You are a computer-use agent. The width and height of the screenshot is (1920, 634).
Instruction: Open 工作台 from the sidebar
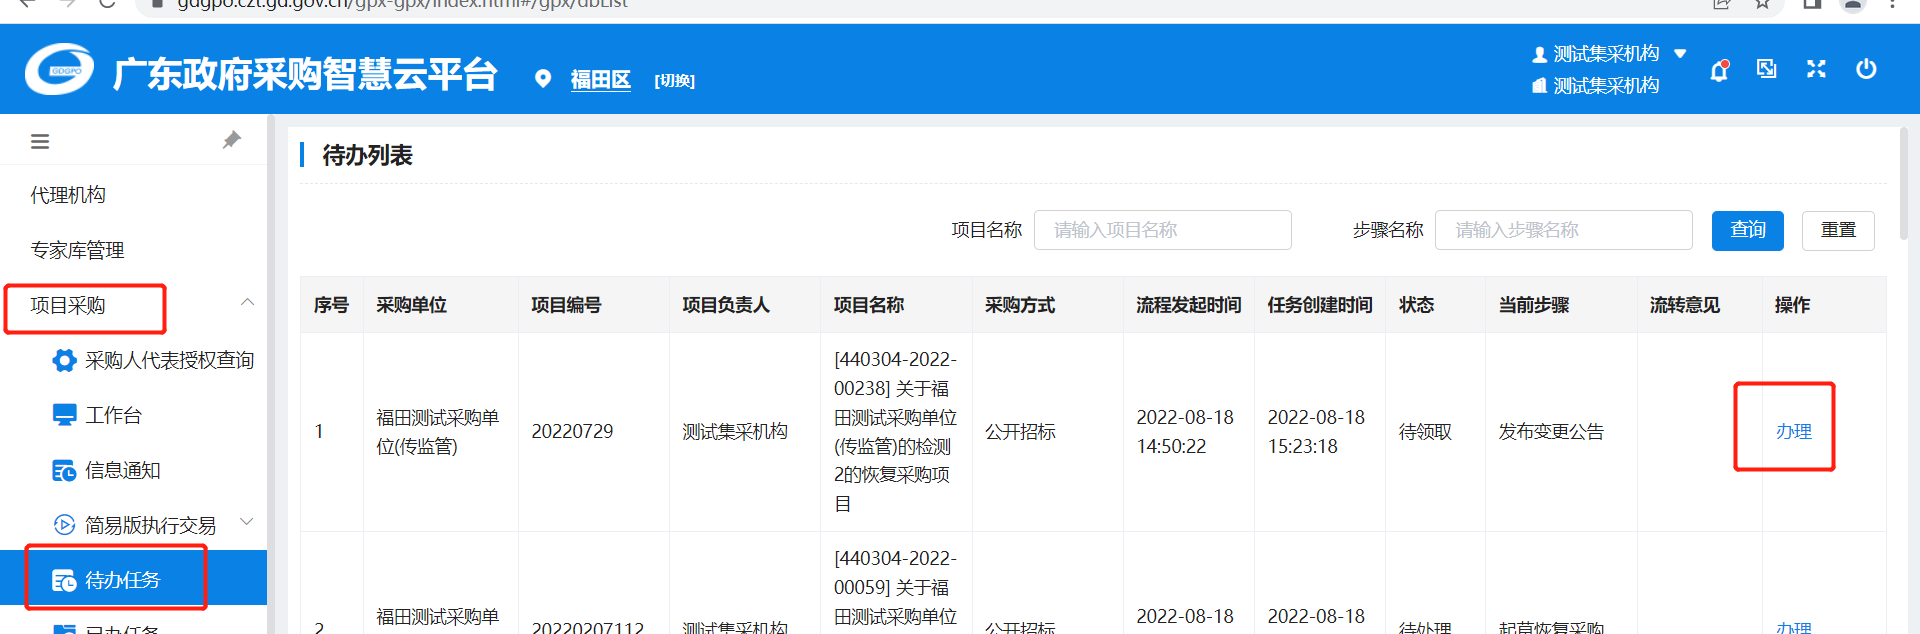113,415
